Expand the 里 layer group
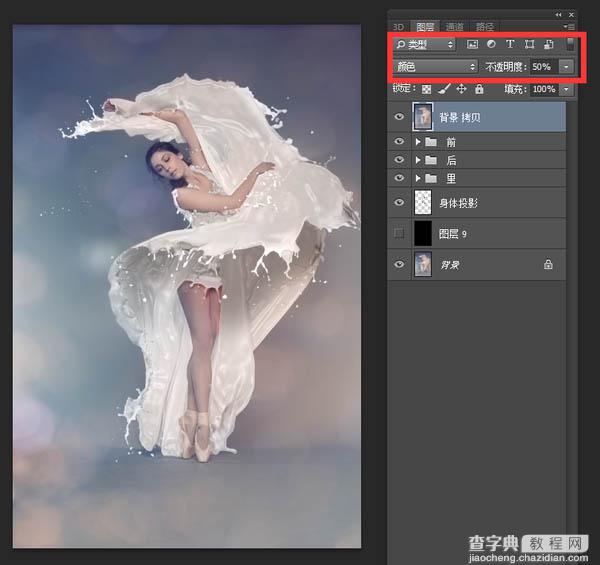This screenshot has width=600, height=565. tap(418, 178)
